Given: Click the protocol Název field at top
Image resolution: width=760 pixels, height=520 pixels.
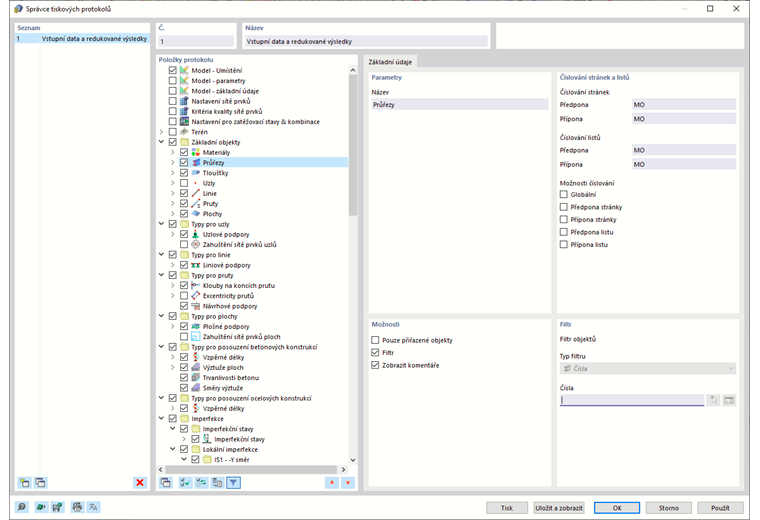Looking at the screenshot, I should click(366, 41).
